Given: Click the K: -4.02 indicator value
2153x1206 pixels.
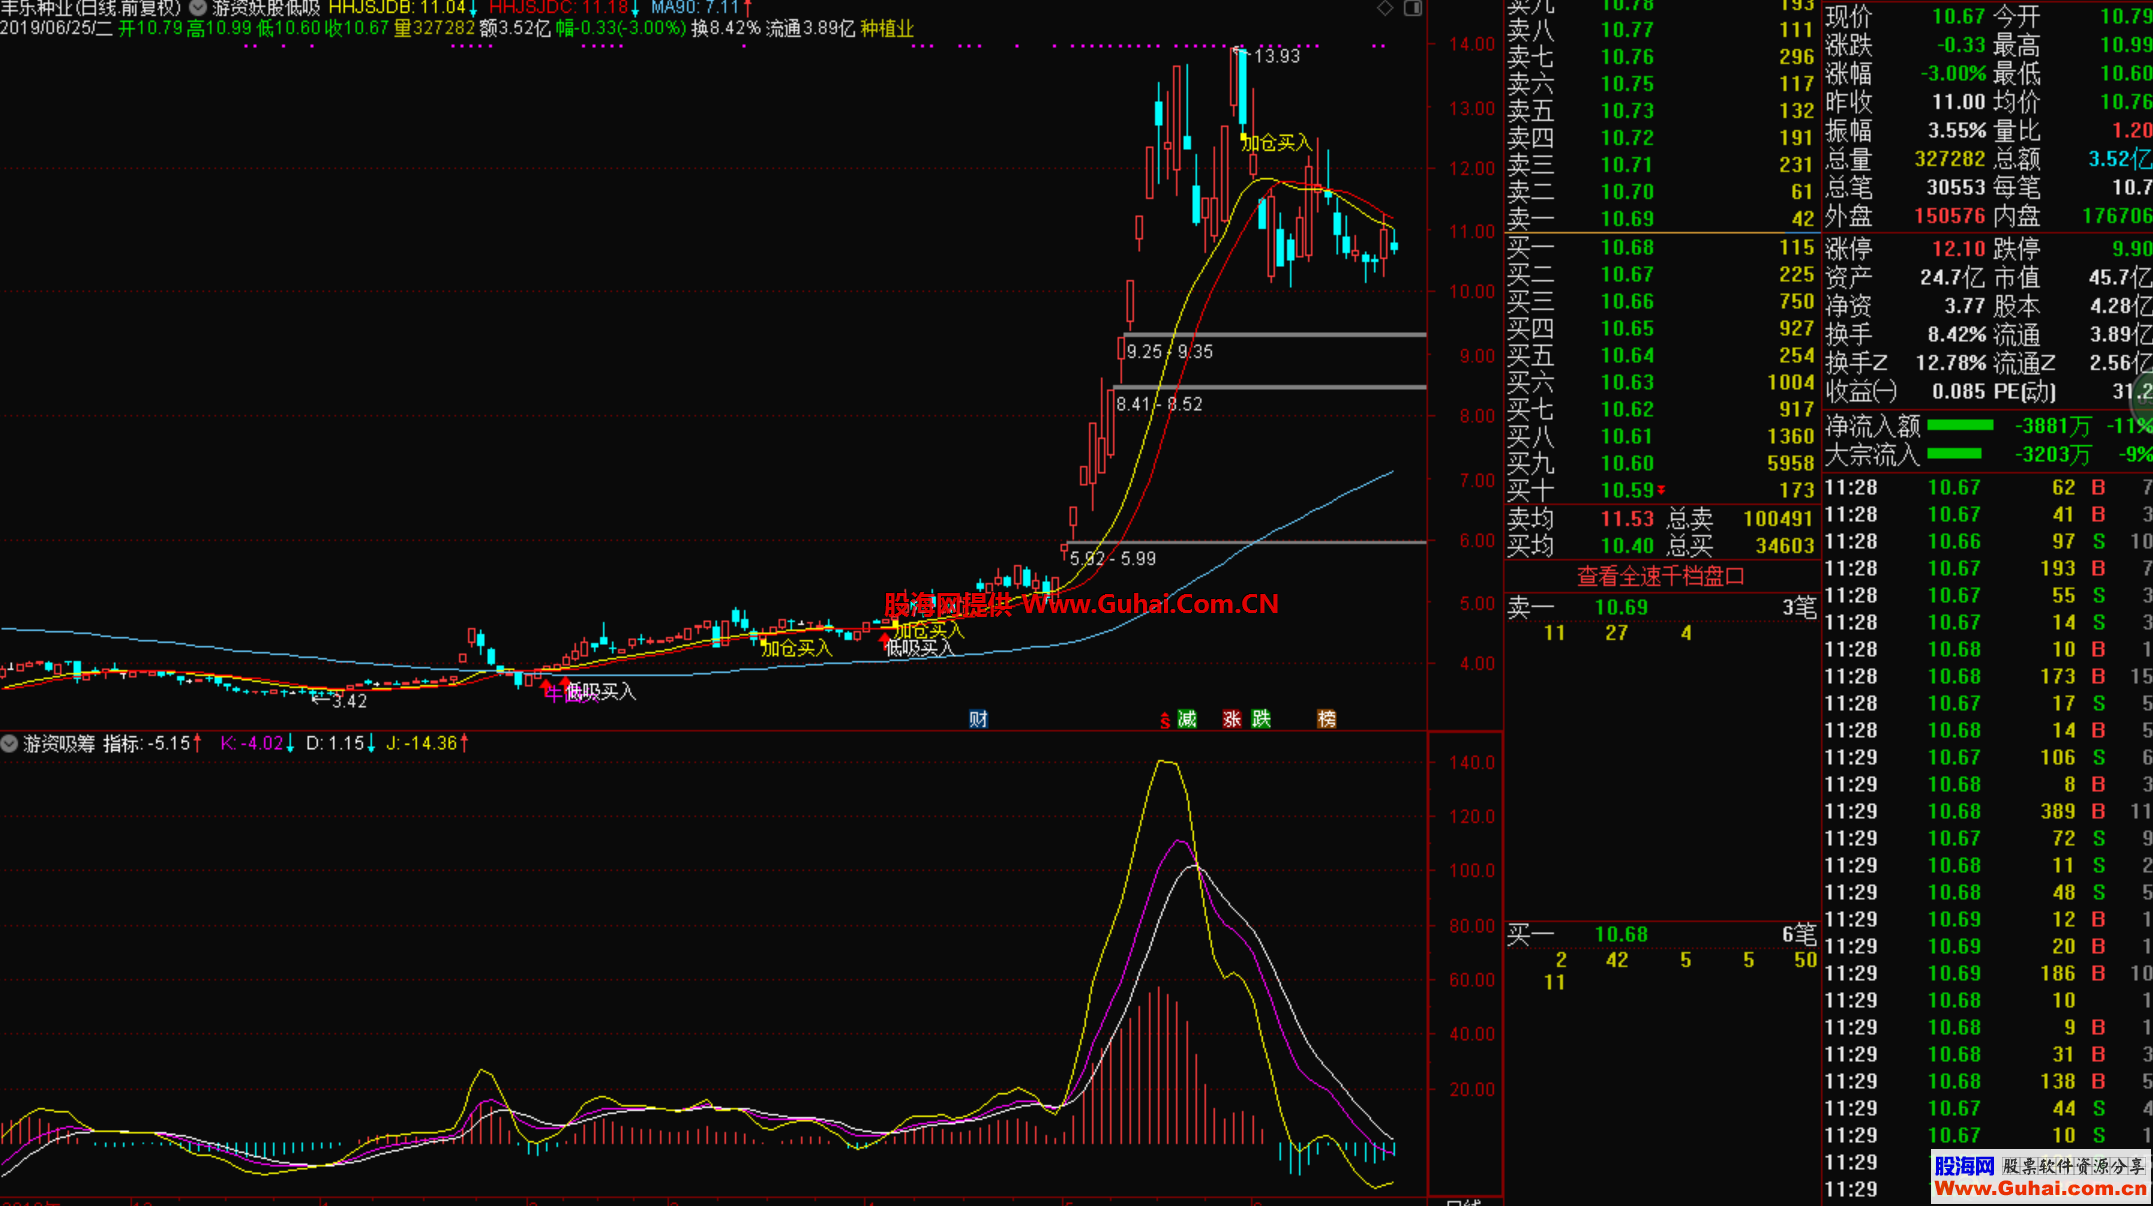Looking at the screenshot, I should [257, 743].
